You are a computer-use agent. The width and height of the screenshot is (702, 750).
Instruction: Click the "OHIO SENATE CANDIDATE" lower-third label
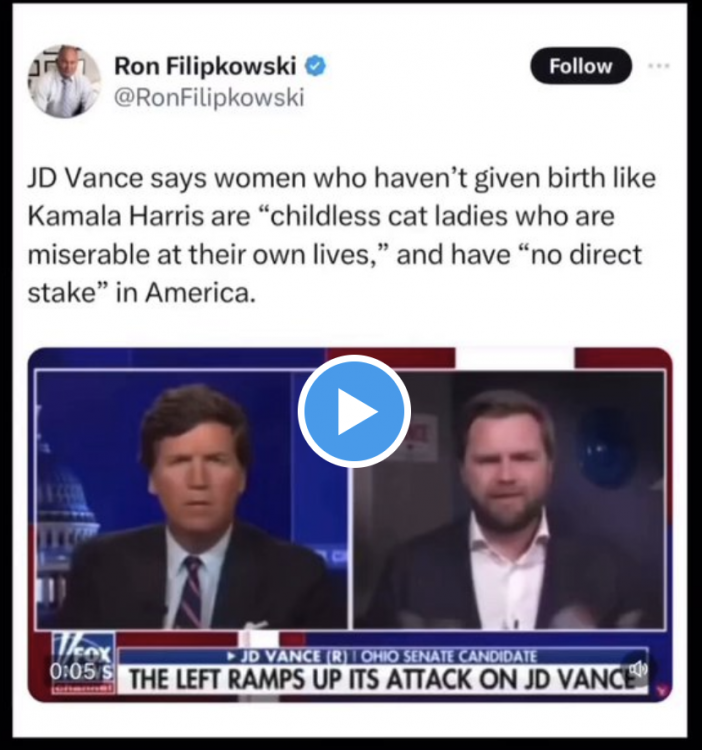point(449,656)
